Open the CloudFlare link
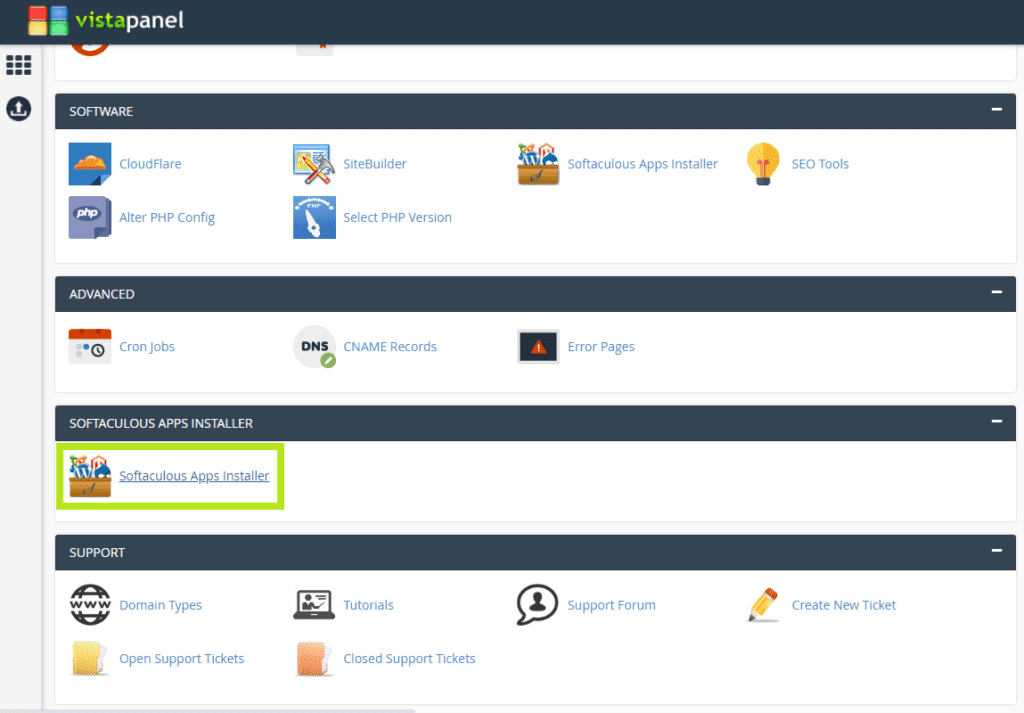1024x713 pixels. (150, 164)
